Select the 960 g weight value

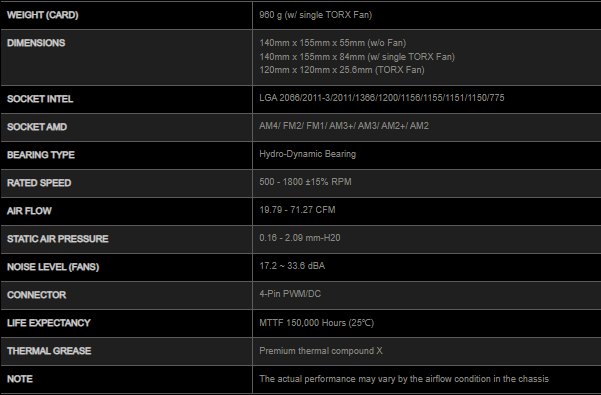pos(315,15)
